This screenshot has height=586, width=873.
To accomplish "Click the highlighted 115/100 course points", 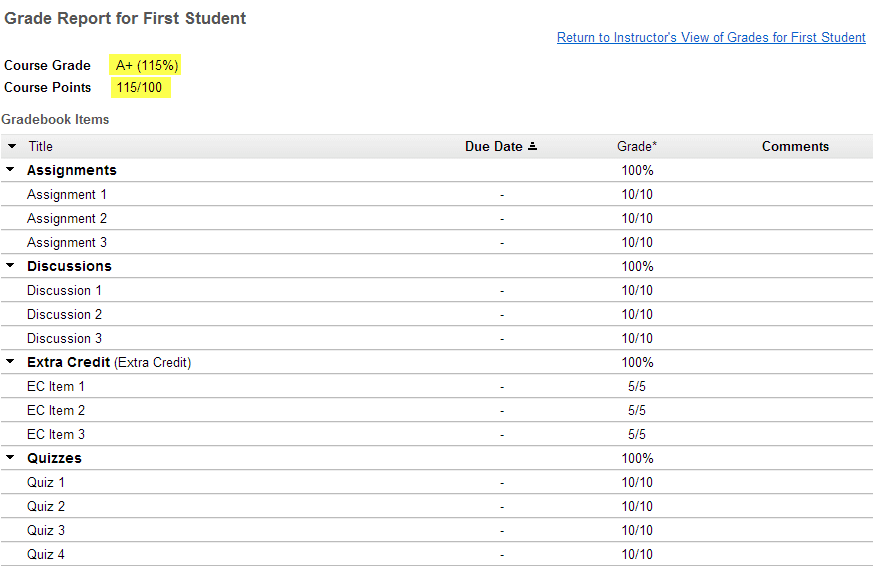I will (x=140, y=87).
